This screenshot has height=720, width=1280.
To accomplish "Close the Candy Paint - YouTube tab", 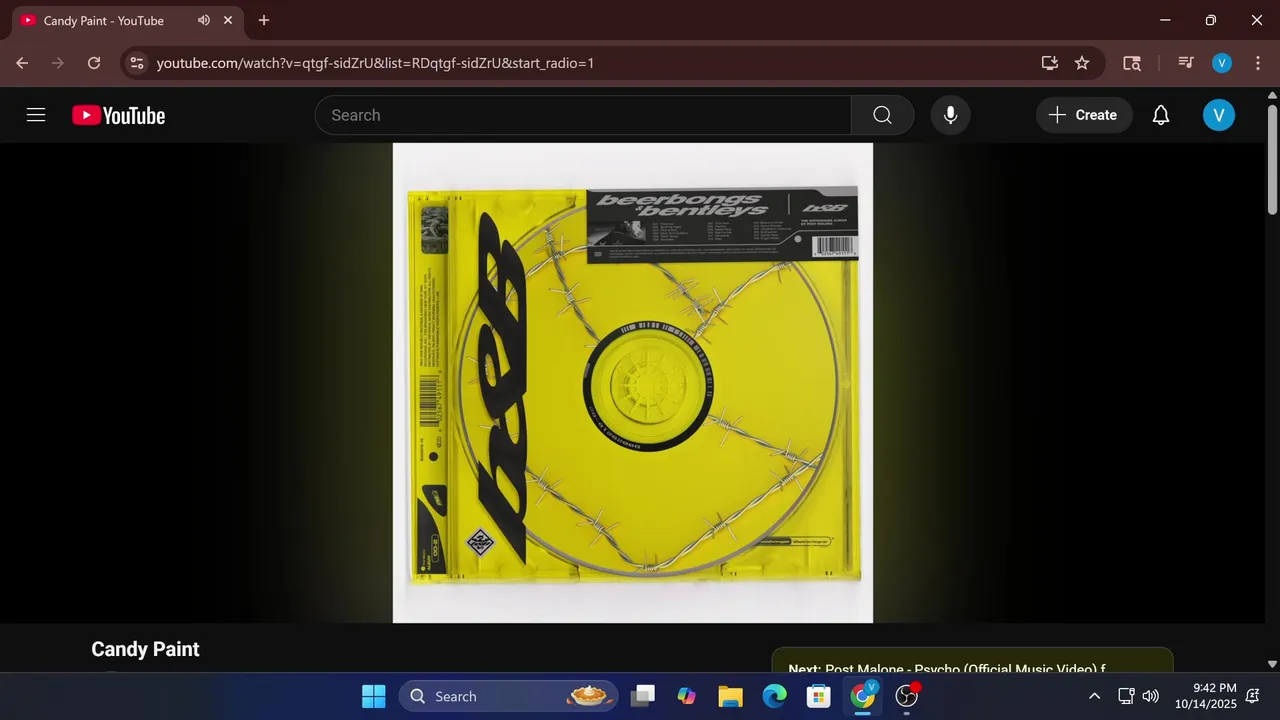I will point(228,20).
